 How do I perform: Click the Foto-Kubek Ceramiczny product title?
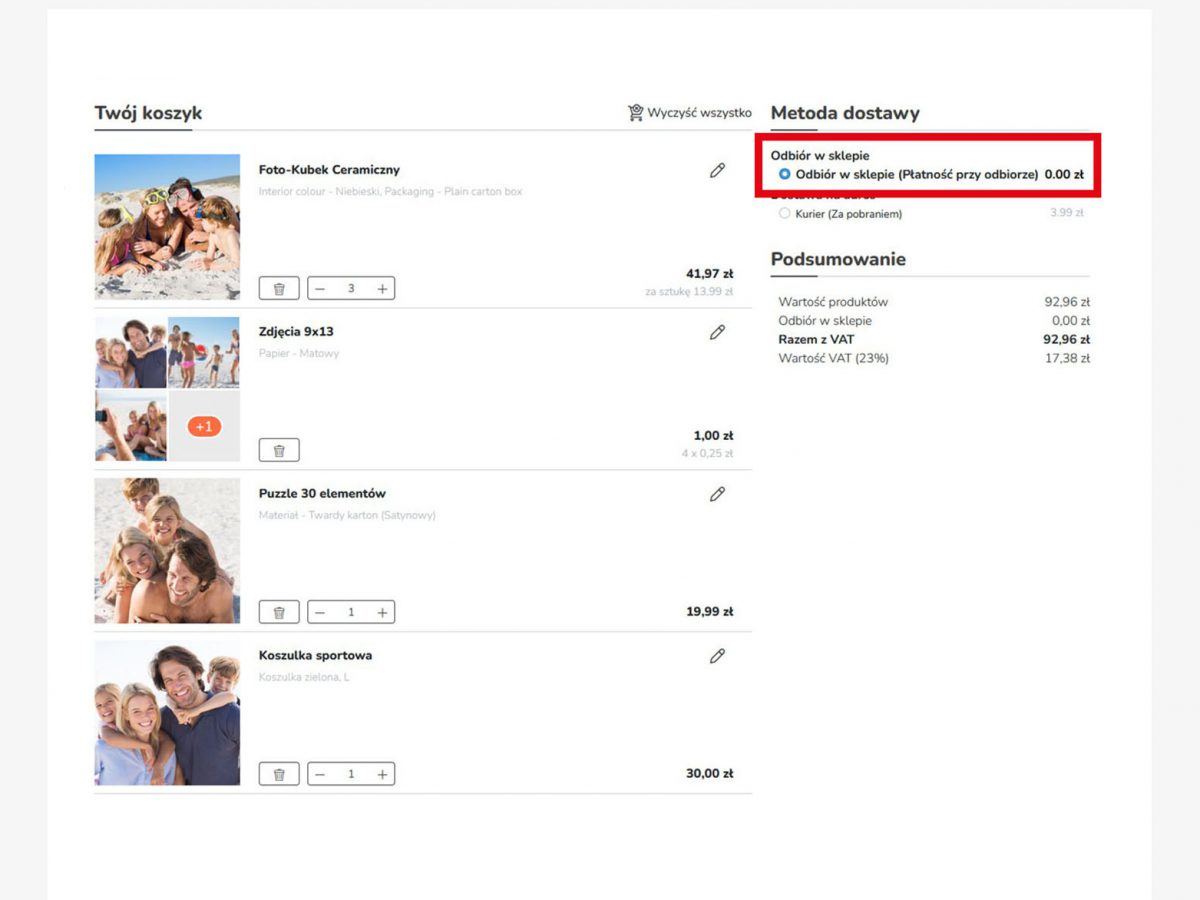329,170
